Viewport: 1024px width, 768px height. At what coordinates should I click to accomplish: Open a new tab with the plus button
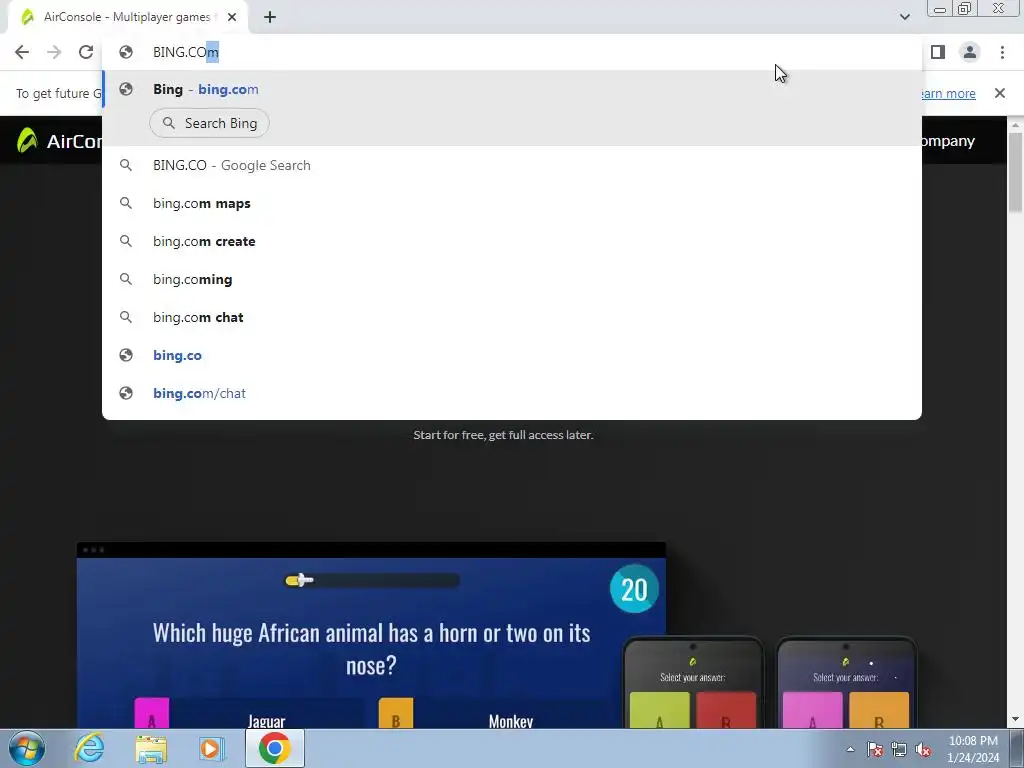pos(270,18)
